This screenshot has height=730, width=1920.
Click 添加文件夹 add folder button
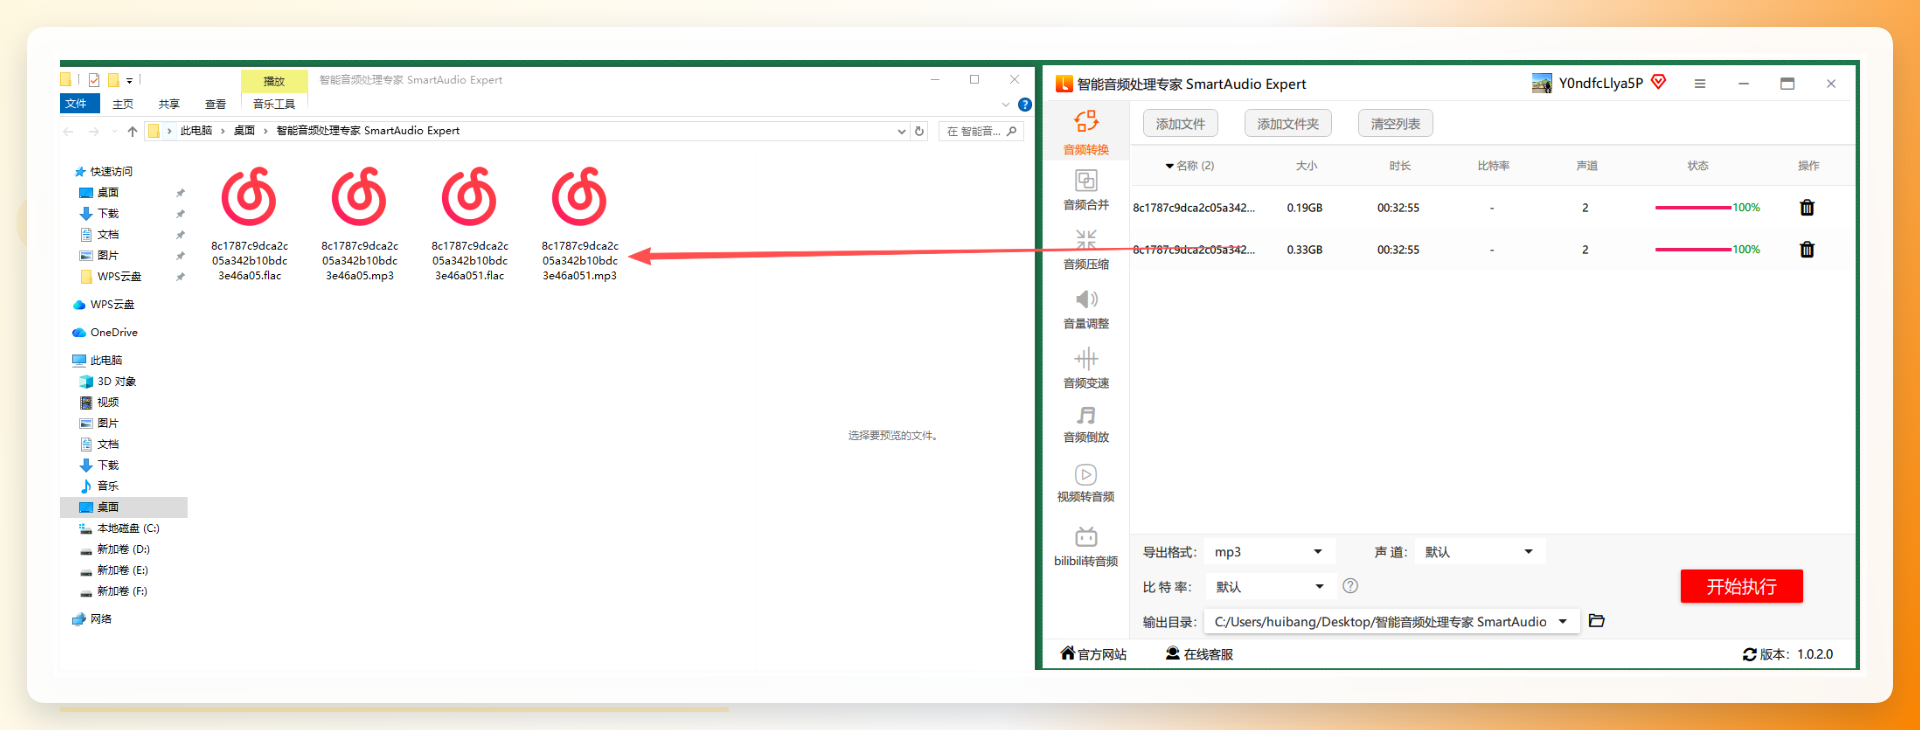click(1288, 124)
